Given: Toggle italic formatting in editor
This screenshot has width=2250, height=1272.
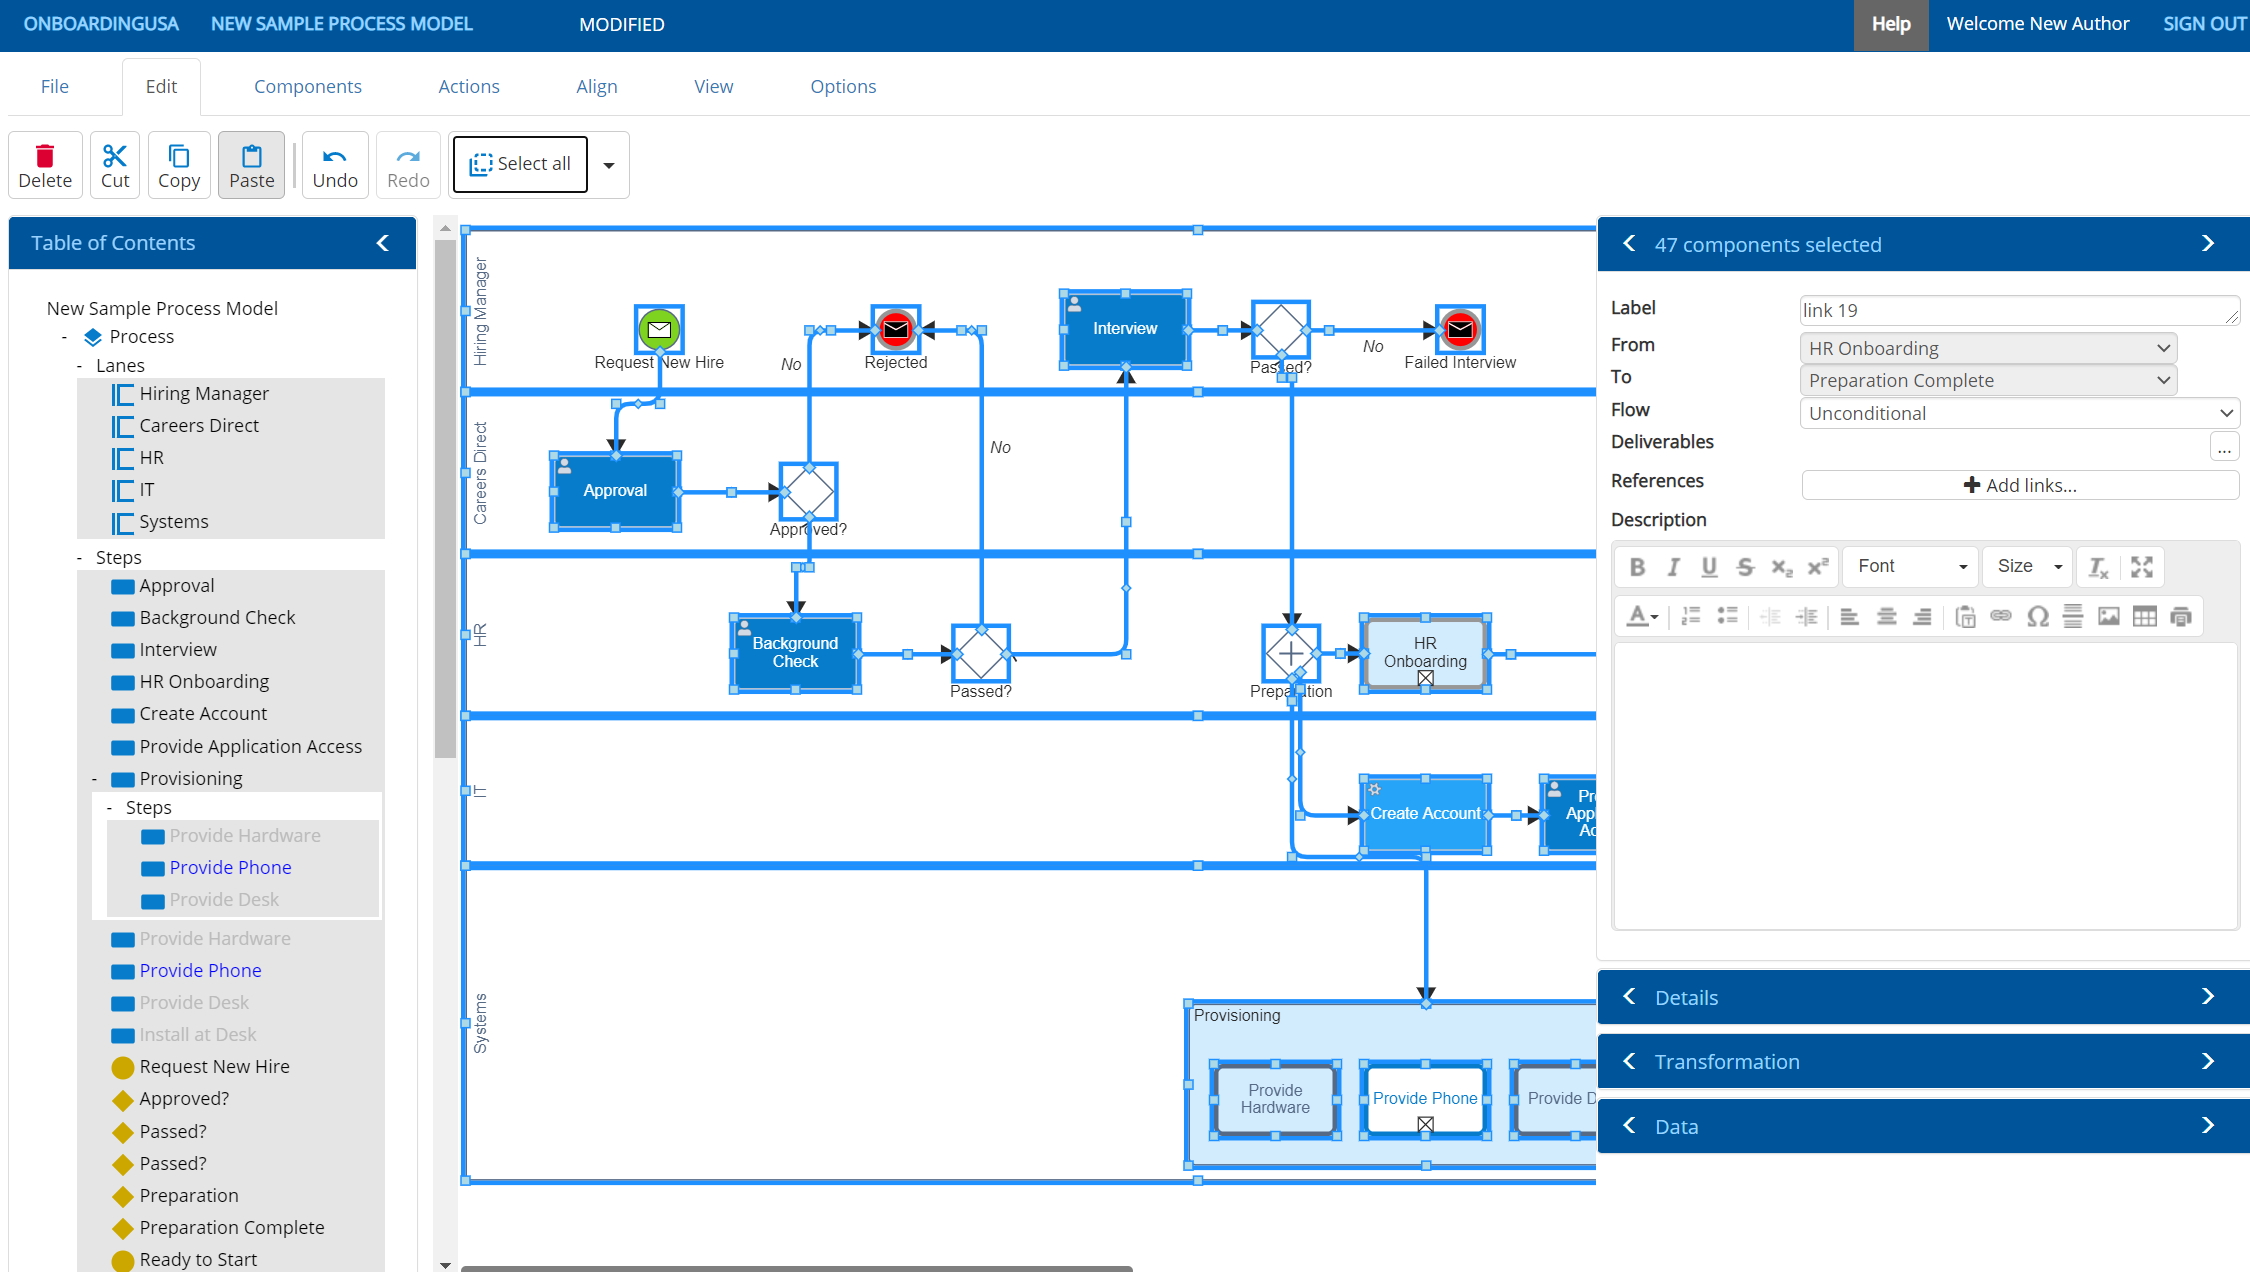Looking at the screenshot, I should pyautogui.click(x=1673, y=567).
